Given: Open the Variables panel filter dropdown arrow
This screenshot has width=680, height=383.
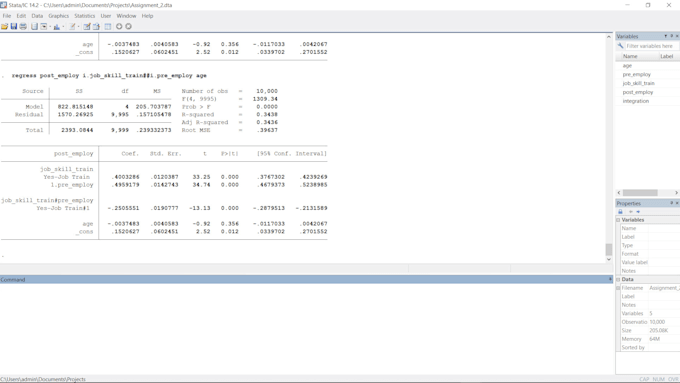Looking at the screenshot, I should coord(666,36).
